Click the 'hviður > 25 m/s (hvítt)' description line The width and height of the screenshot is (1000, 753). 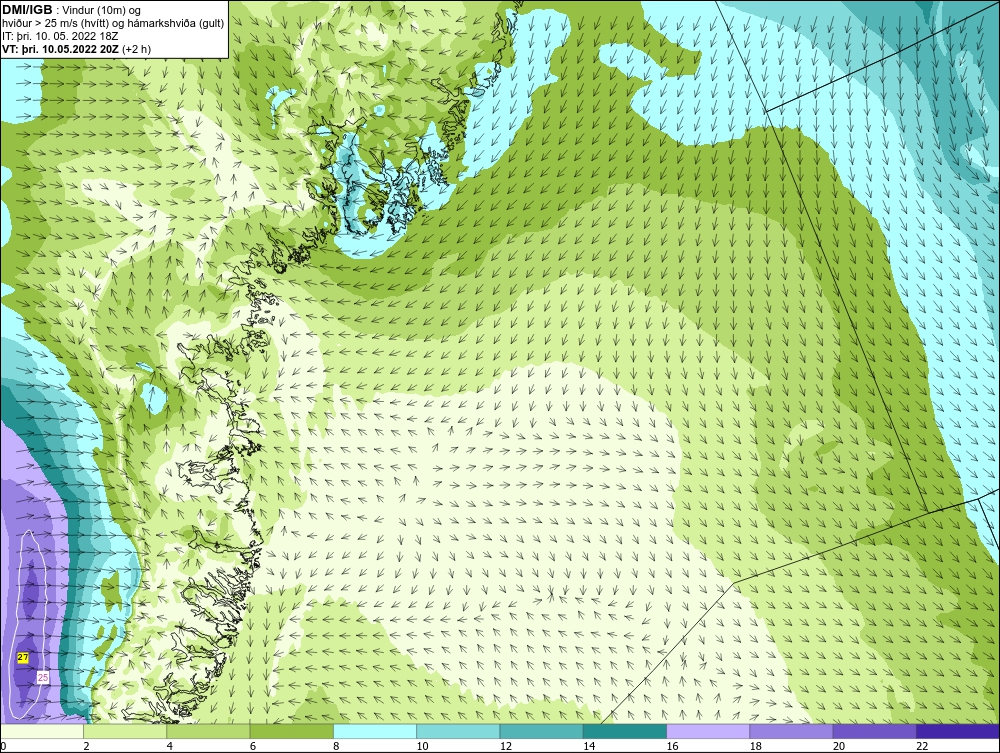tap(113, 24)
